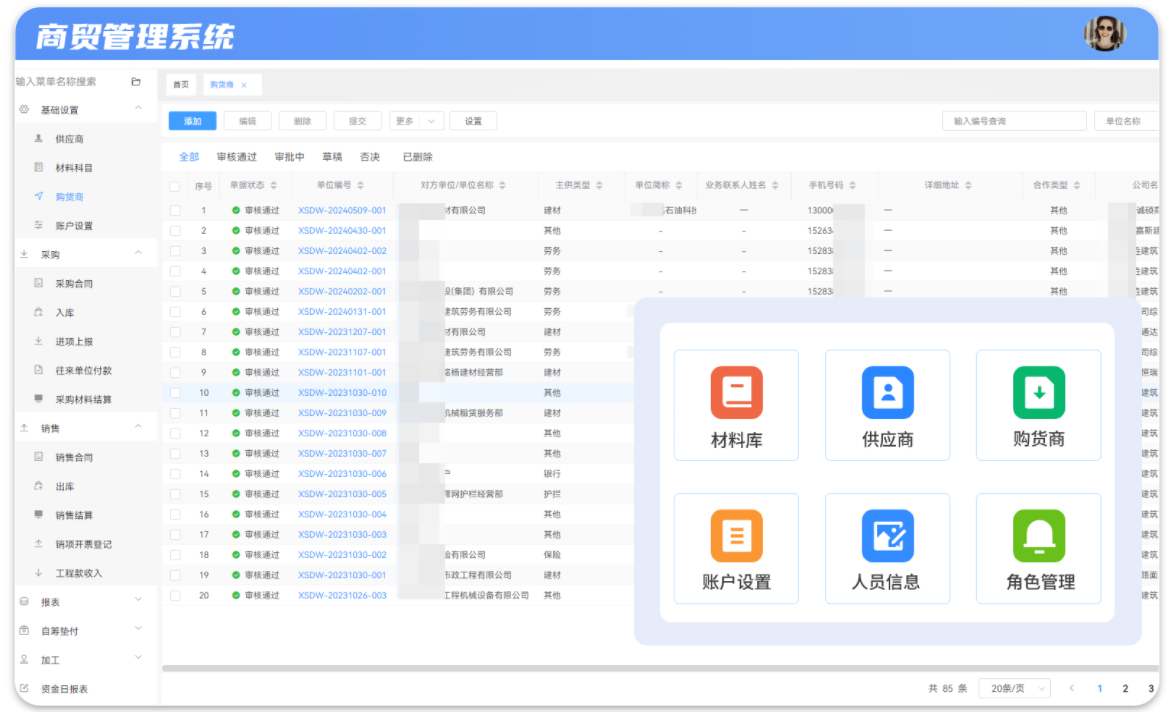Screen dimensions: 1170x712
Task: Toggle the select-all checkbox in table header
Action: [175, 186]
